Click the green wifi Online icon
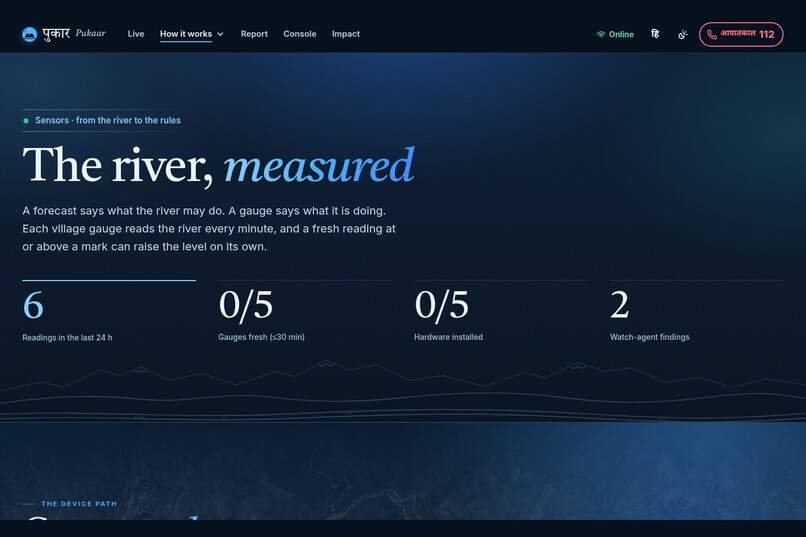This screenshot has width=806, height=537. [600, 34]
